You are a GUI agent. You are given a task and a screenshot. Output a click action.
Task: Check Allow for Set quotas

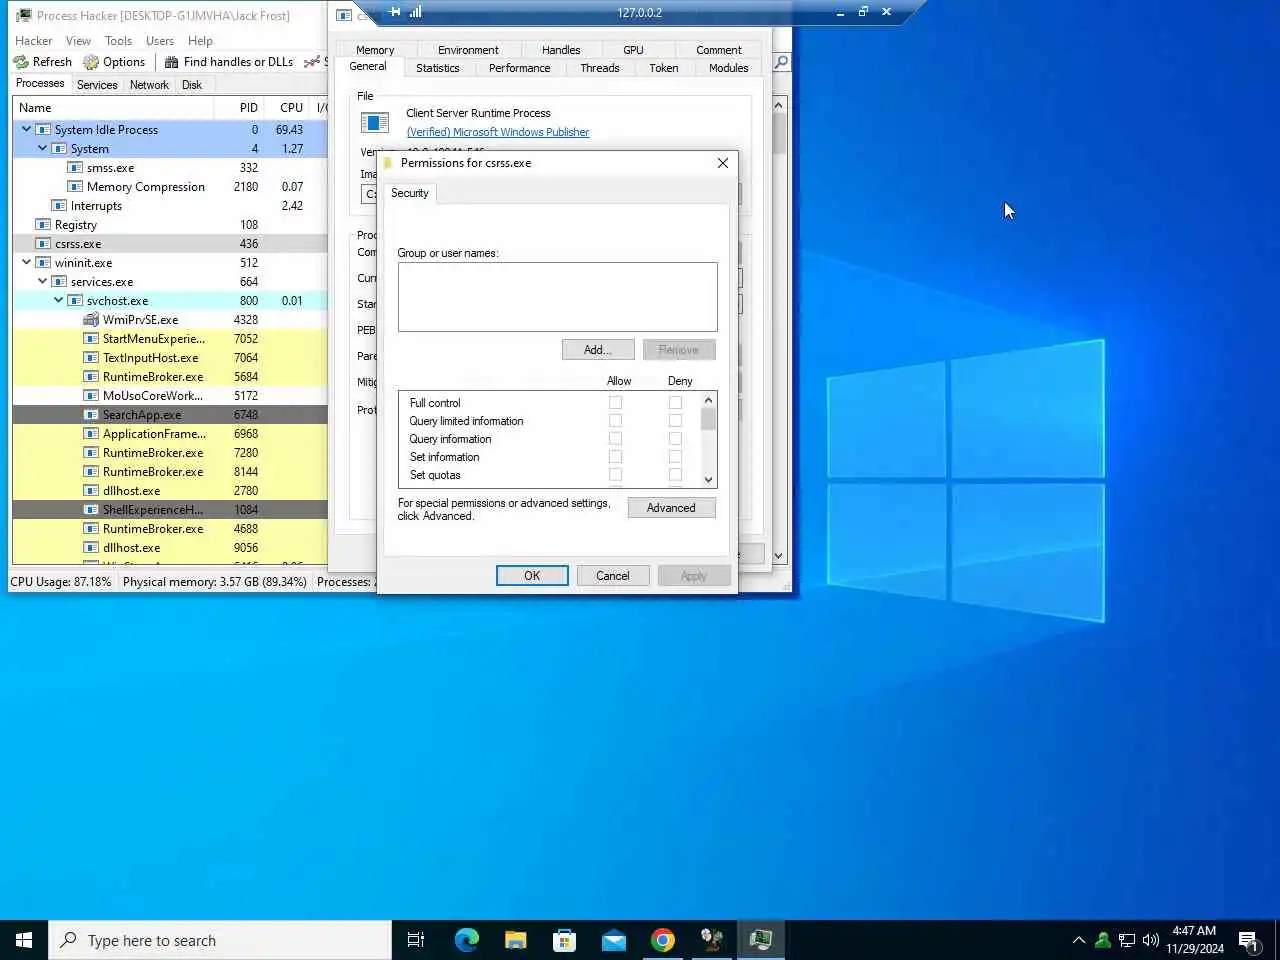pos(615,475)
